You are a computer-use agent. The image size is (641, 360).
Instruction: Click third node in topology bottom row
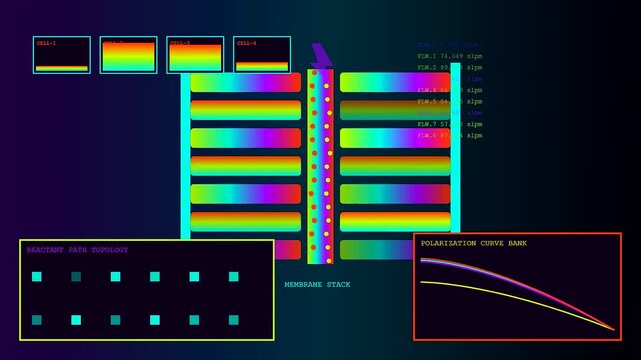(115, 320)
